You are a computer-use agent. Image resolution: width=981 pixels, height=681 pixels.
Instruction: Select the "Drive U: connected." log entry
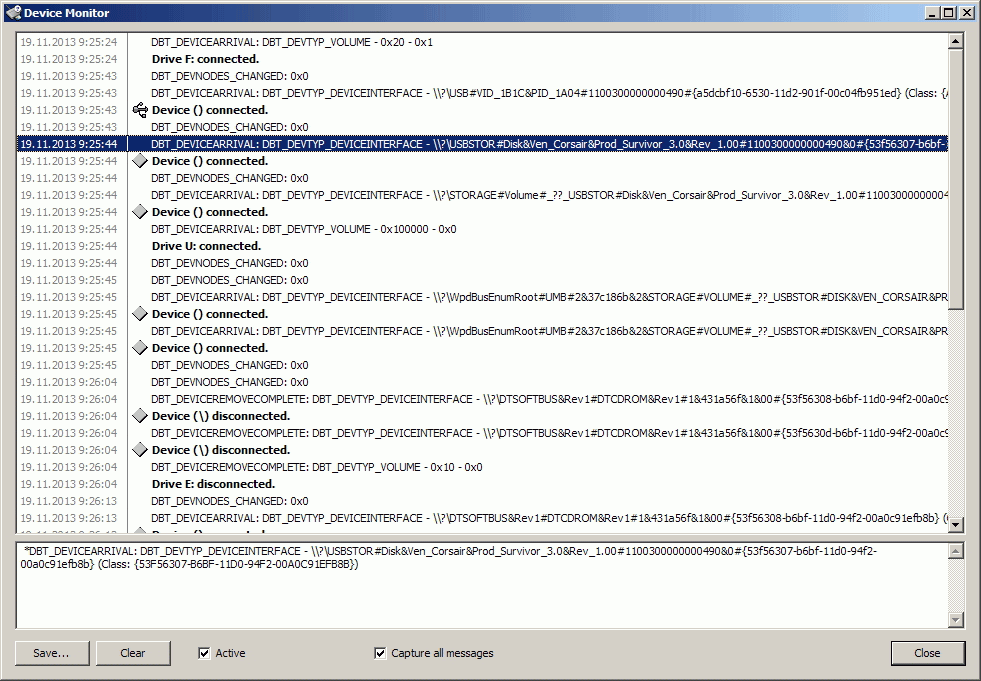tap(206, 246)
